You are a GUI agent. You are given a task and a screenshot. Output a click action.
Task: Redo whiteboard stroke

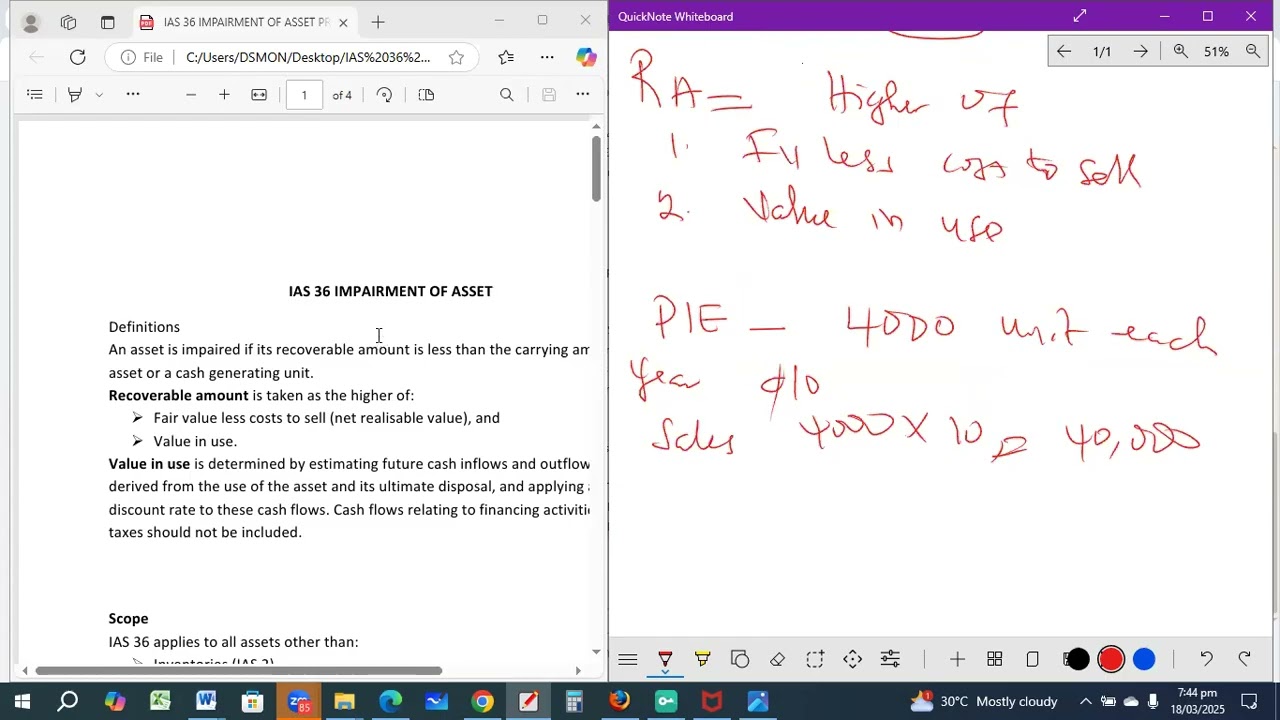pos(1244,659)
